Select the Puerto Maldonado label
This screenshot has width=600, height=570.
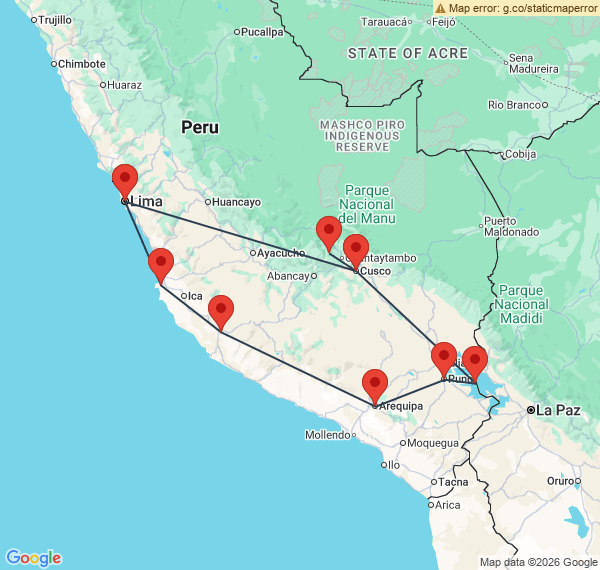point(513,227)
